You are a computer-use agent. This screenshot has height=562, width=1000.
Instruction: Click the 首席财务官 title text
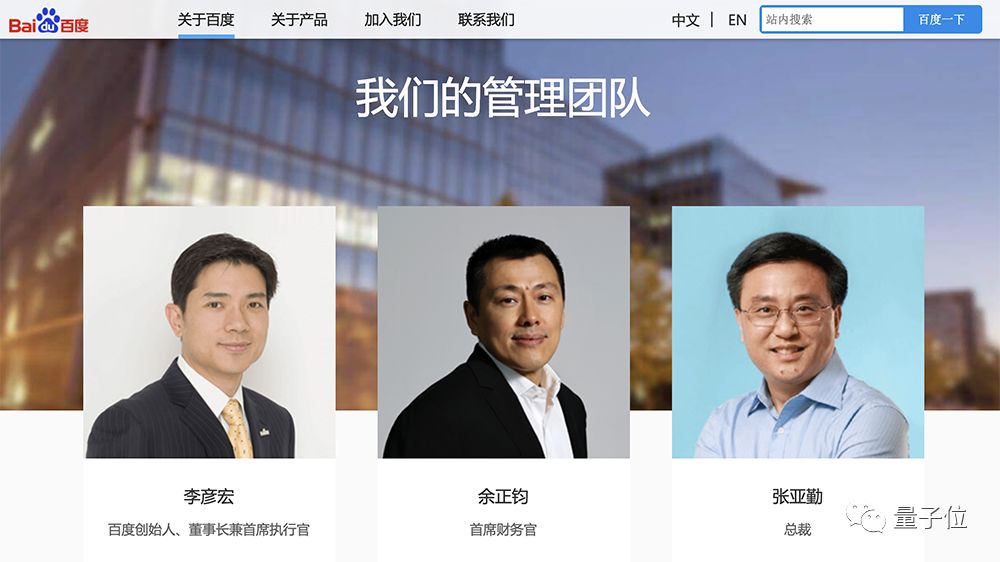click(503, 529)
